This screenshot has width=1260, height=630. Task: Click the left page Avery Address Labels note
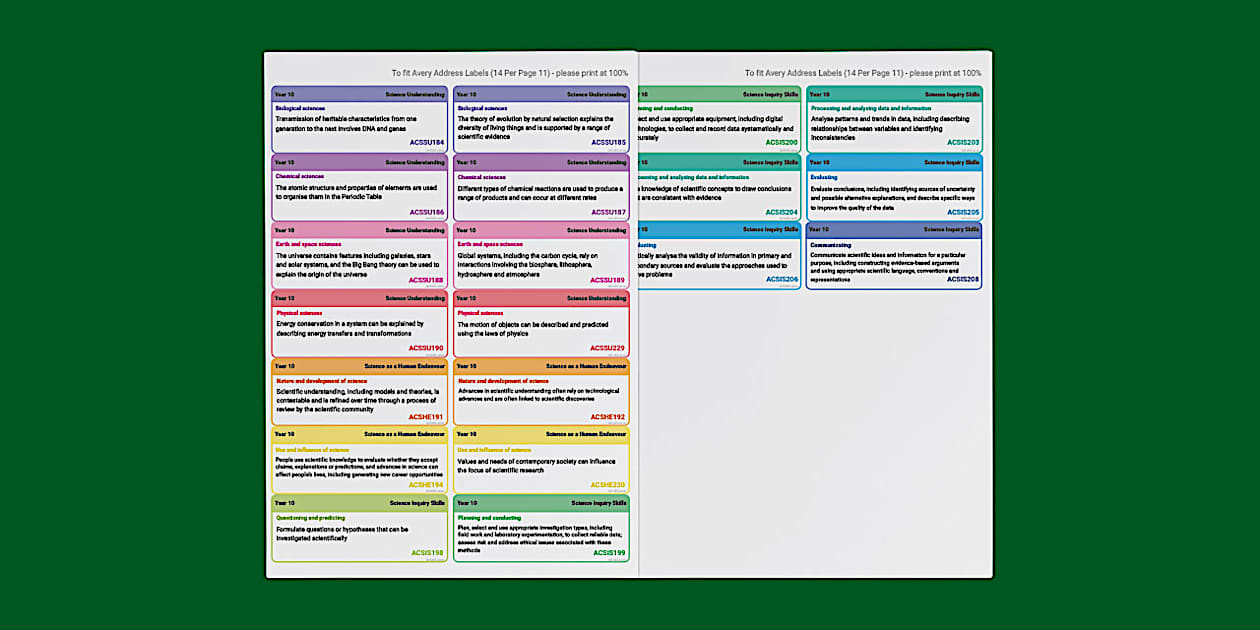(x=510, y=73)
